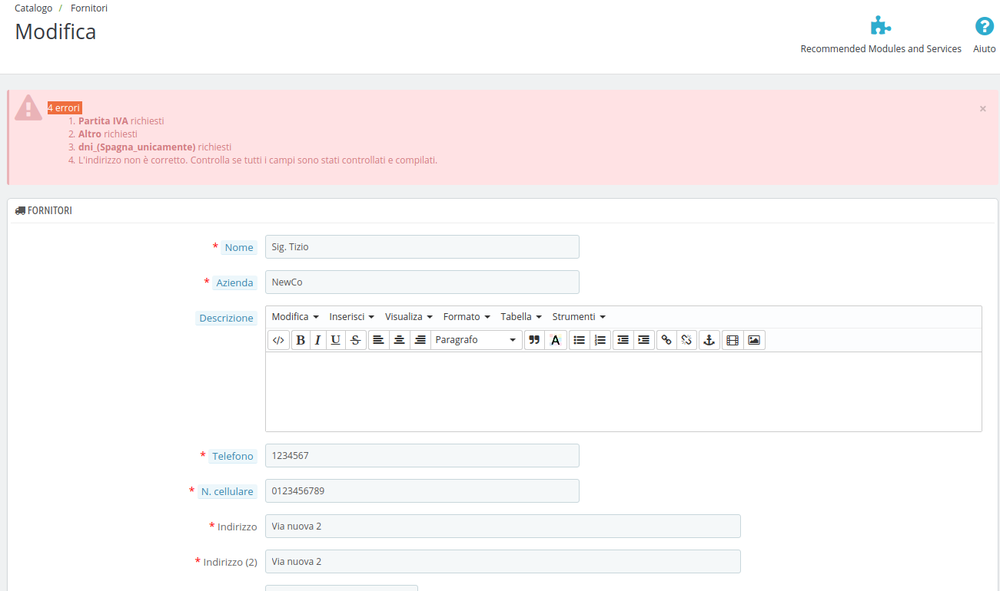The width and height of the screenshot is (1000, 591).
Task: Click the Descrizione field label
Action: click(226, 318)
